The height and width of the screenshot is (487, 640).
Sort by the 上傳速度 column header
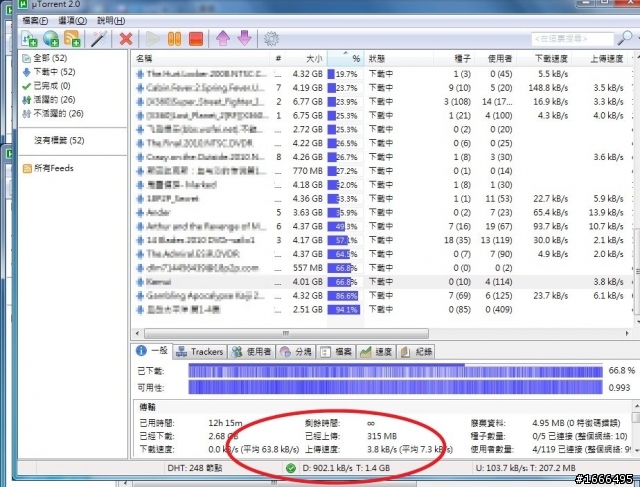click(600, 59)
